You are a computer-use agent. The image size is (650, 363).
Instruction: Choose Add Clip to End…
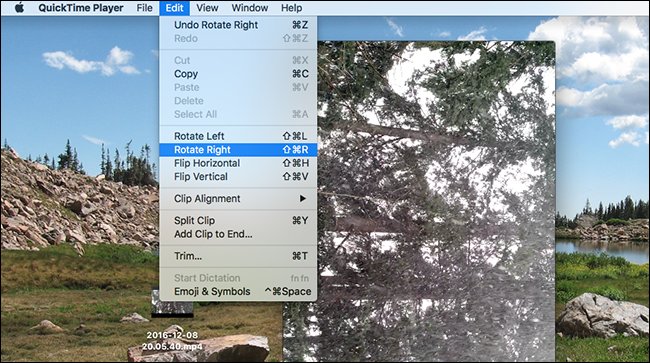[238, 234]
